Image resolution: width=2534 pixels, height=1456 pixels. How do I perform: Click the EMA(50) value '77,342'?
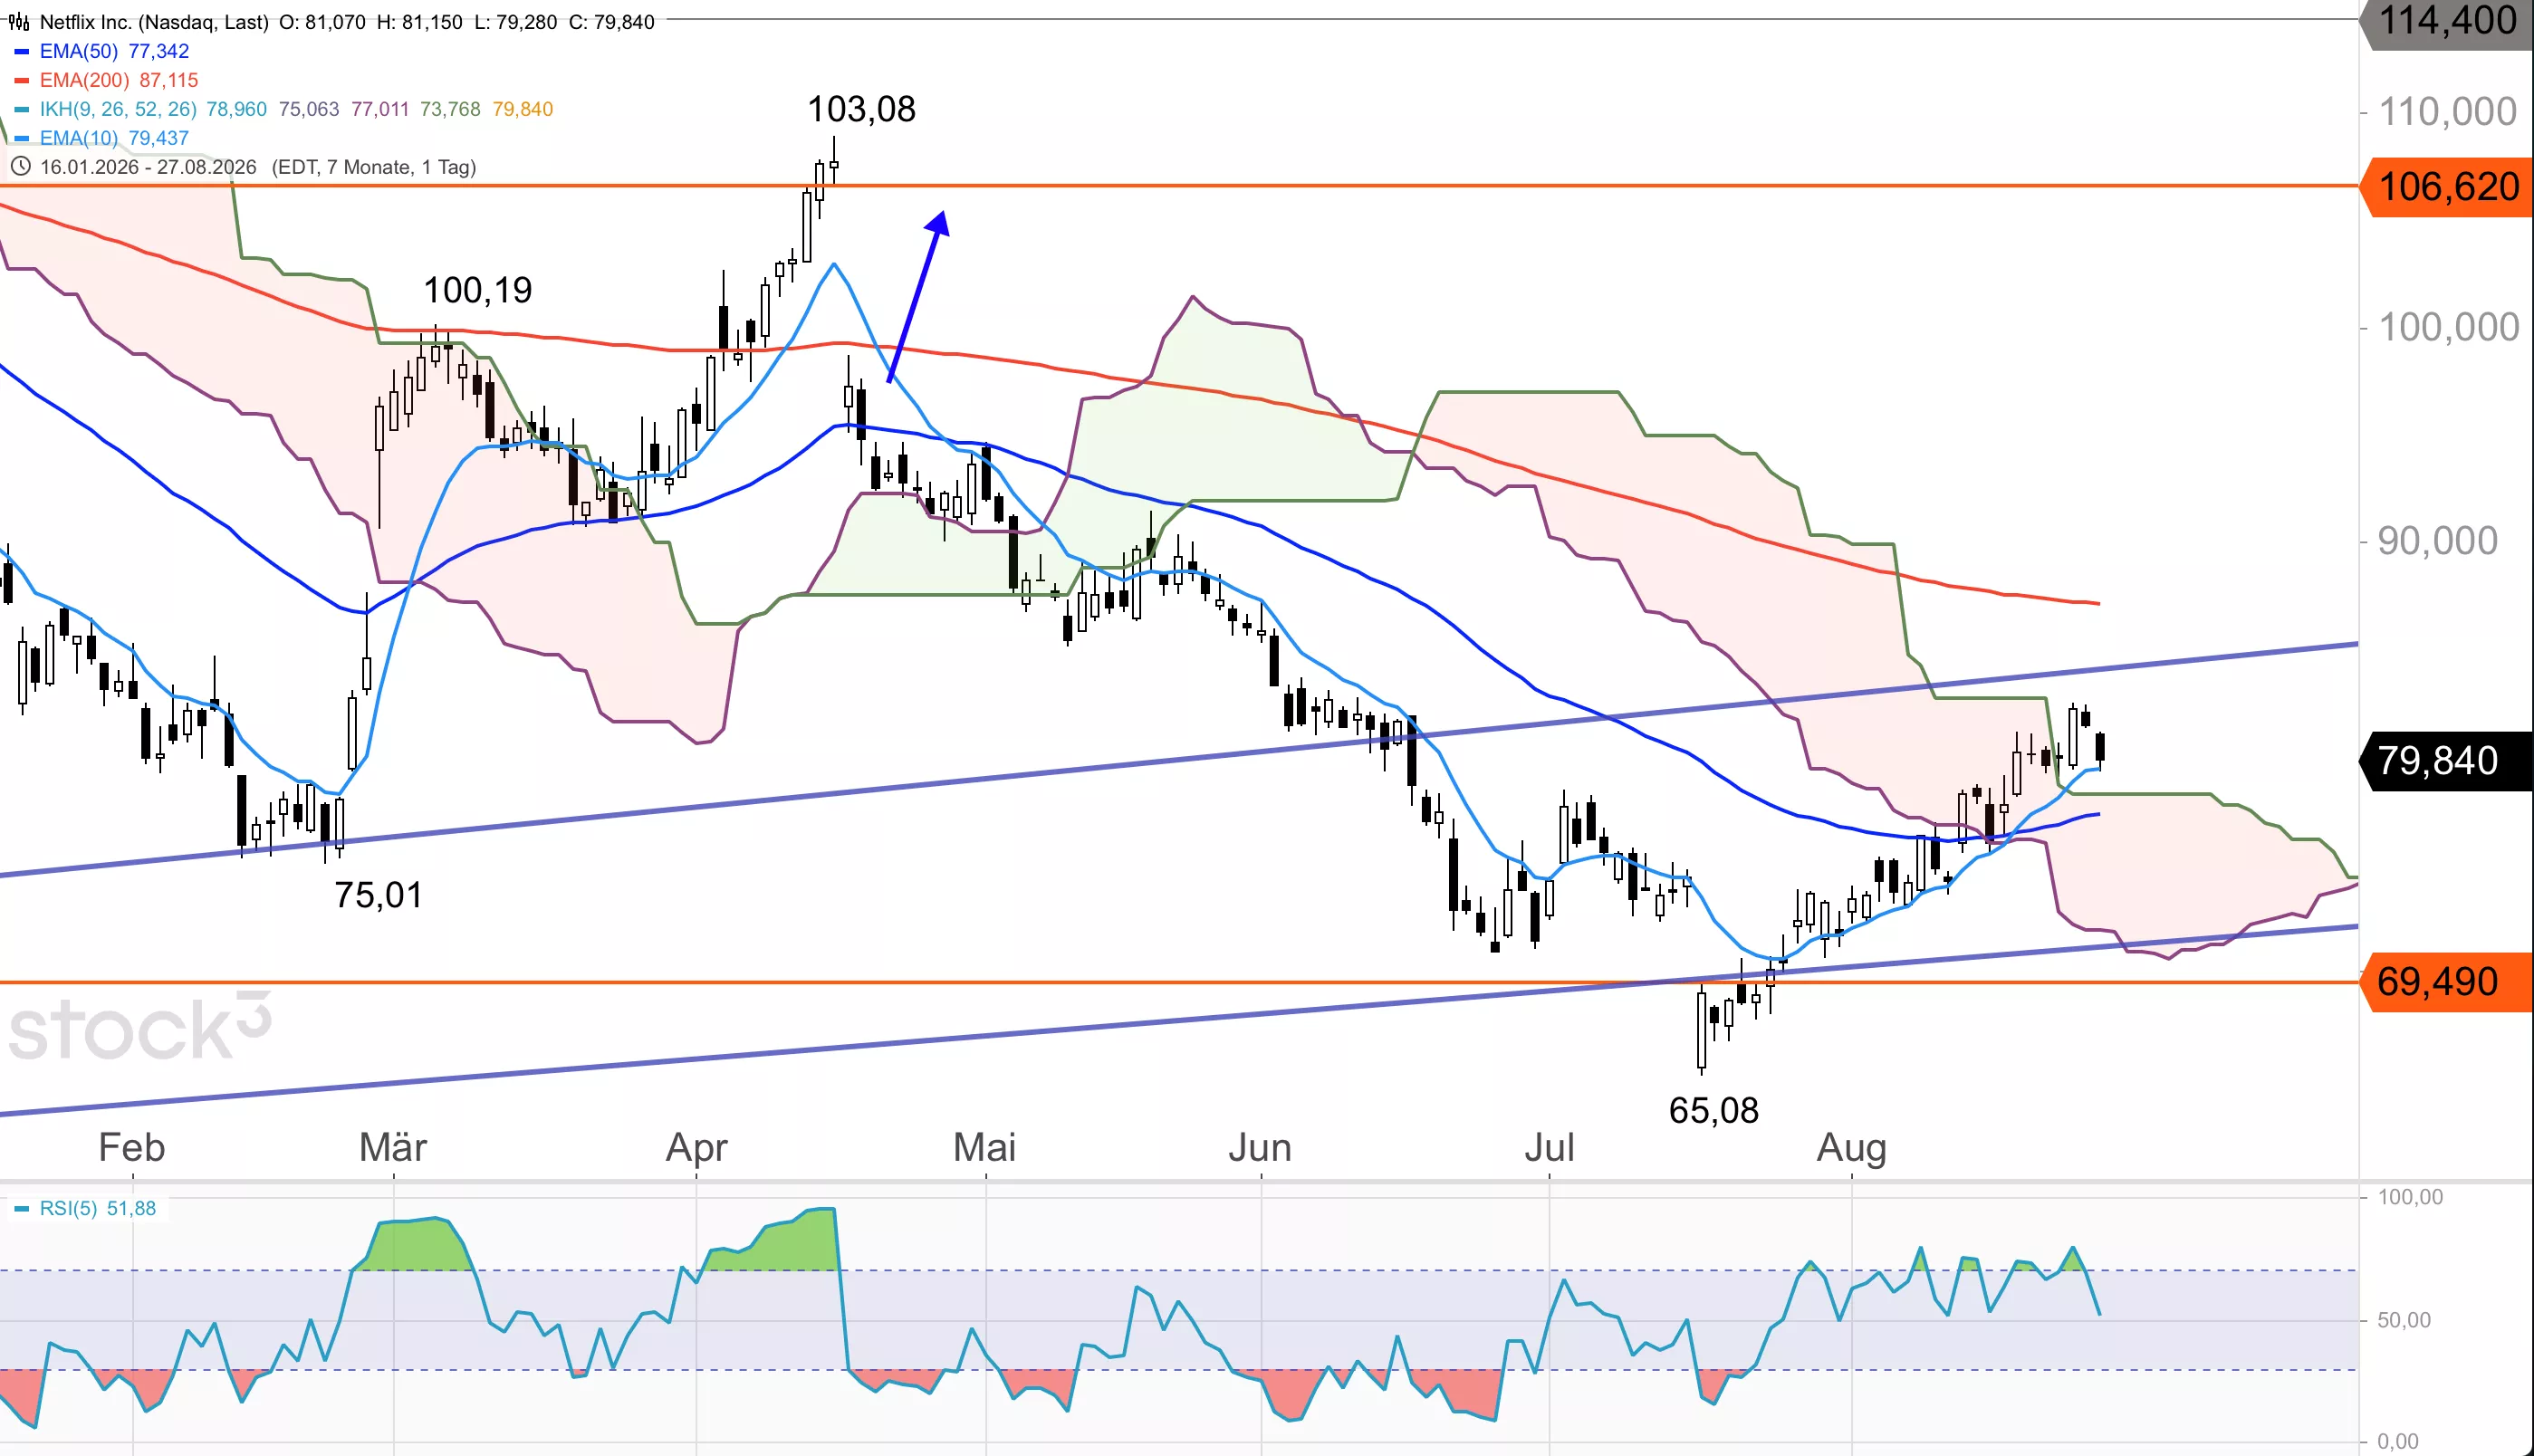pos(159,51)
